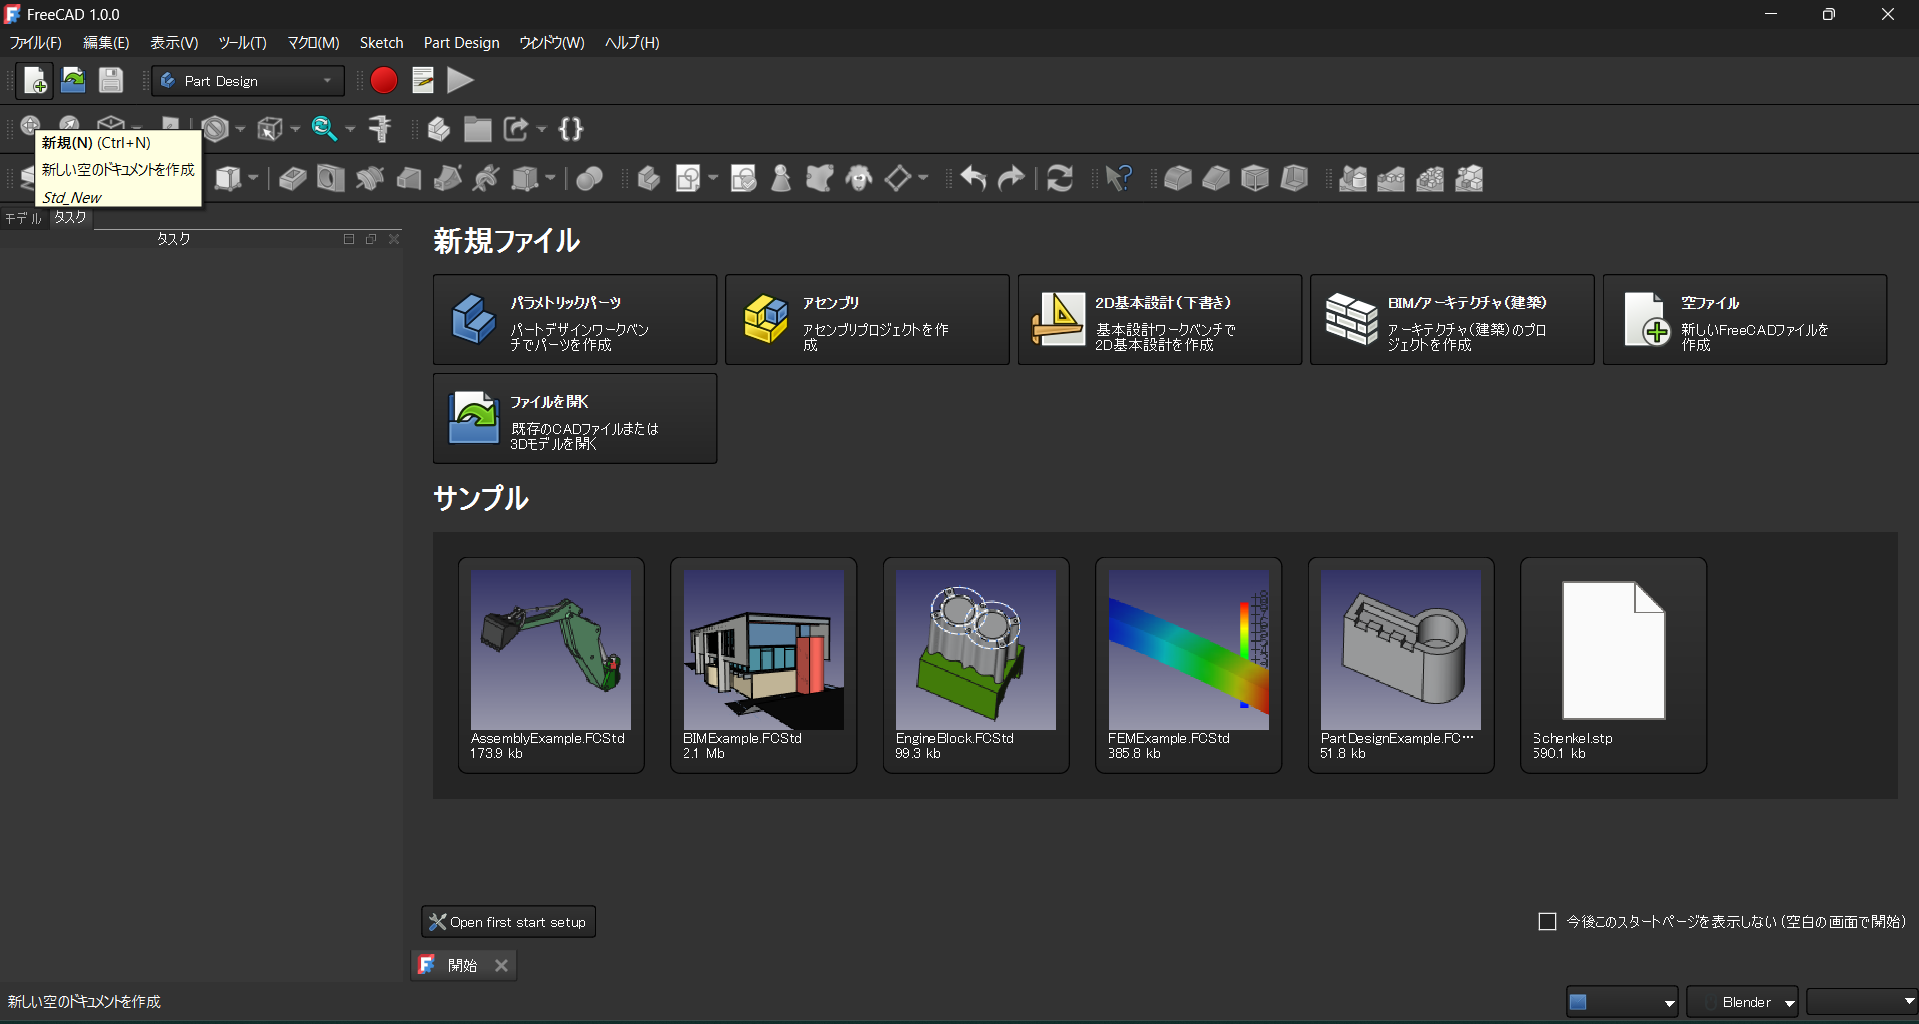The image size is (1919, 1024).
Task: Select the Pocket tool icon
Action: click(292, 178)
